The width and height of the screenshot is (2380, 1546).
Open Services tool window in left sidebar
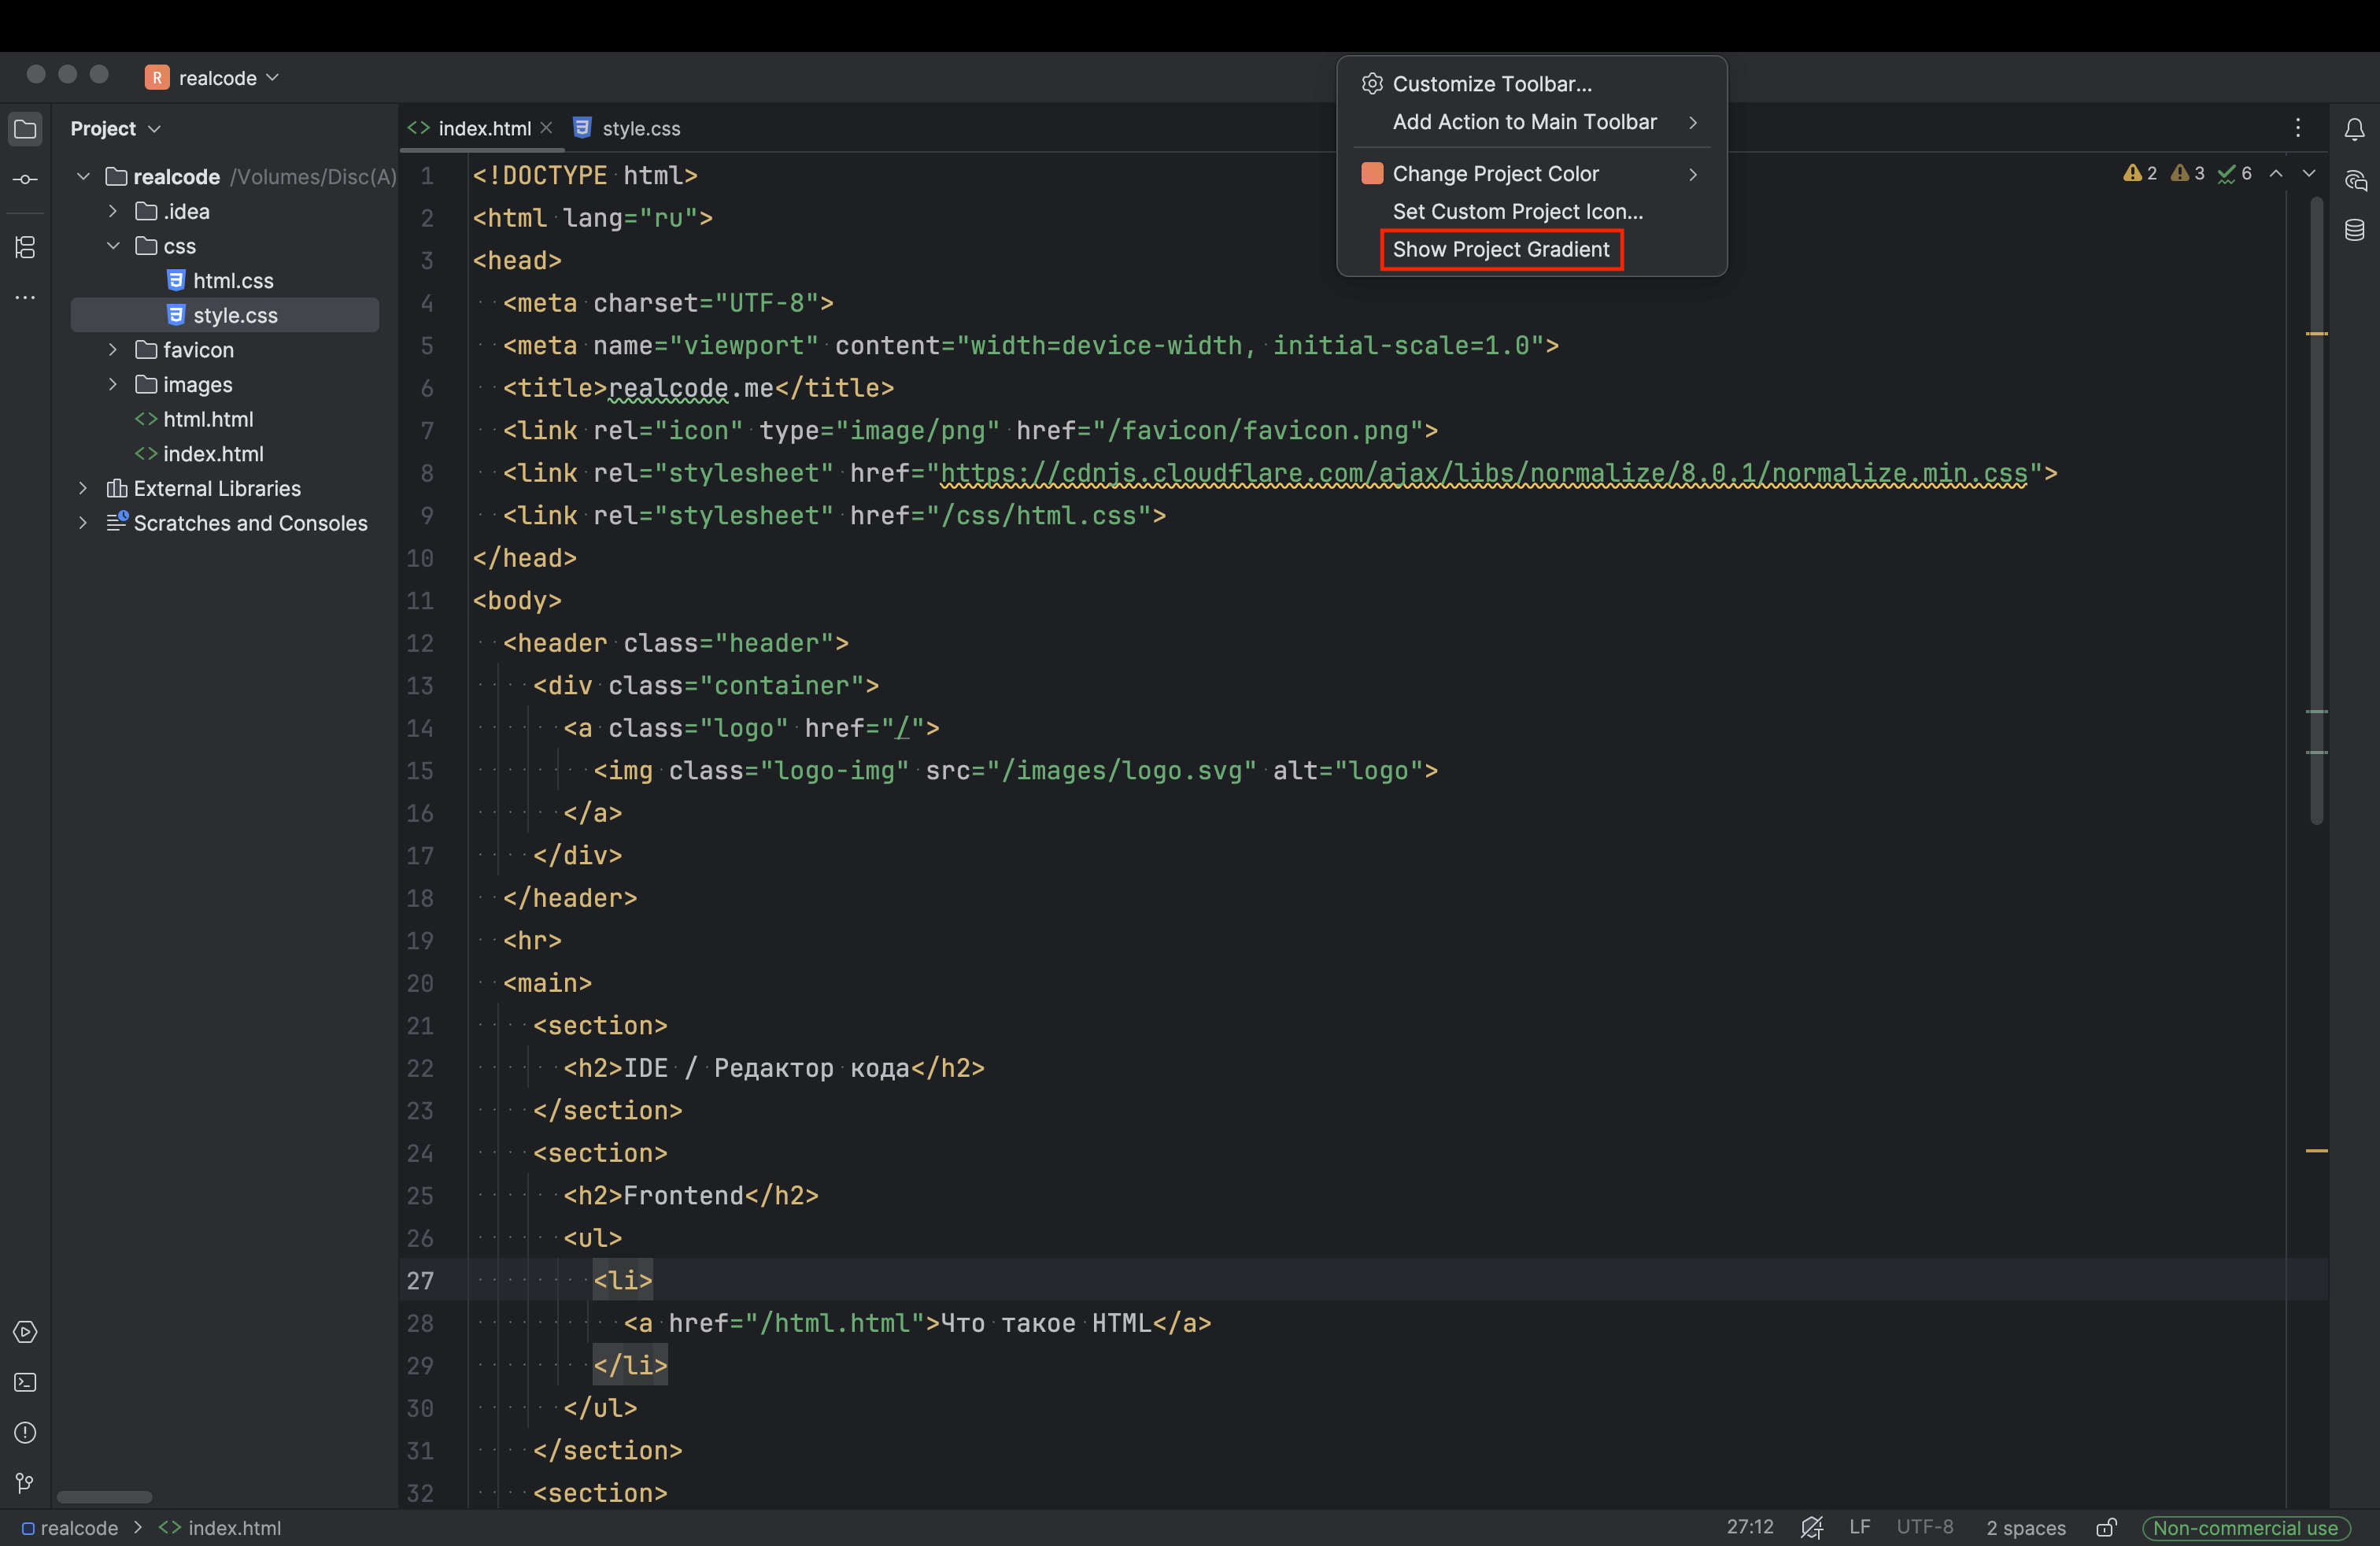[x=25, y=1332]
